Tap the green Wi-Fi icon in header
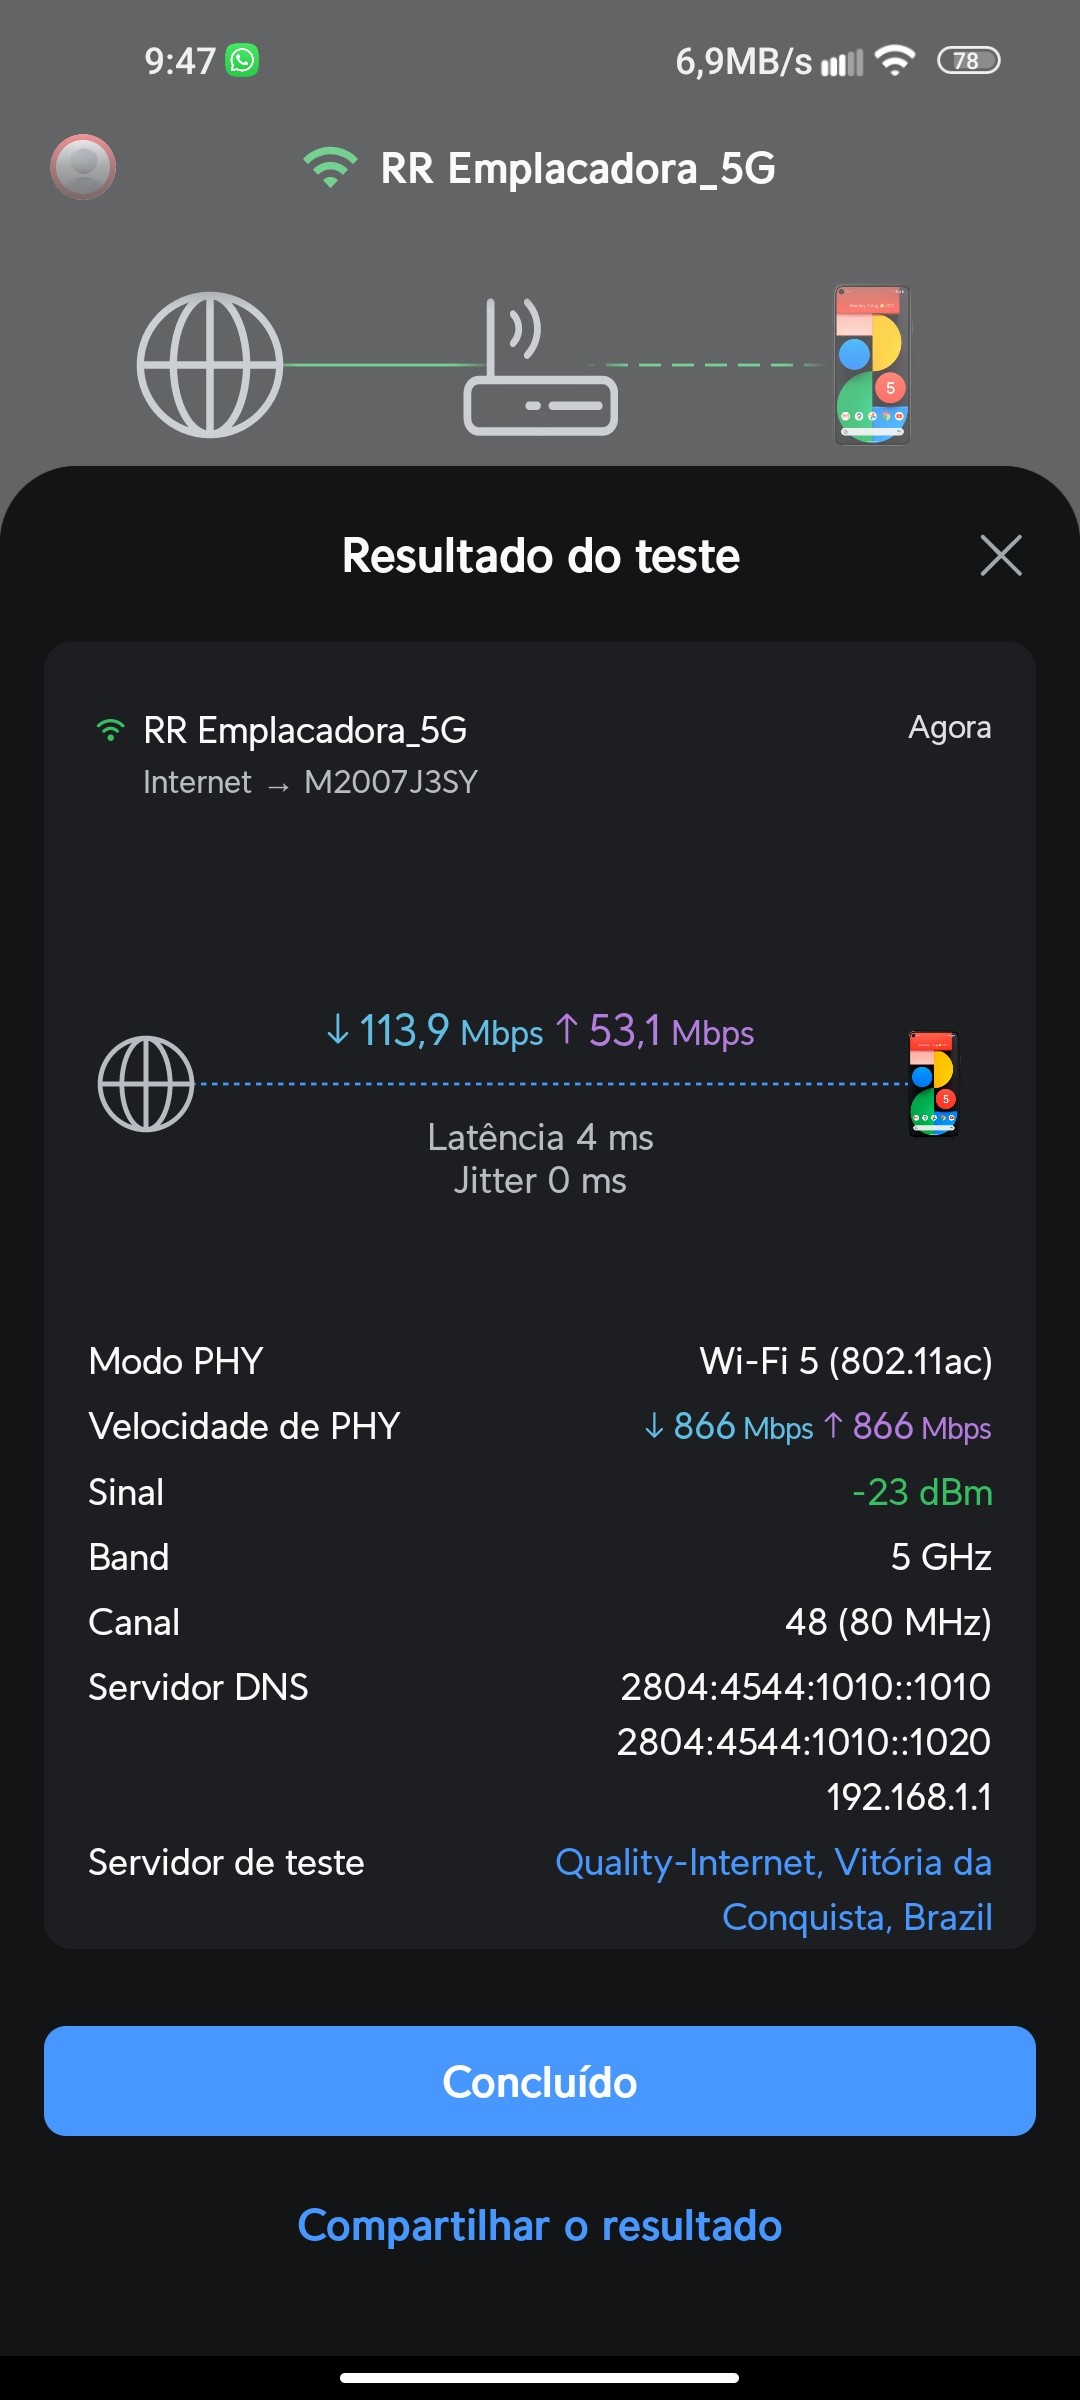This screenshot has height=2400, width=1080. pyautogui.click(x=330, y=168)
